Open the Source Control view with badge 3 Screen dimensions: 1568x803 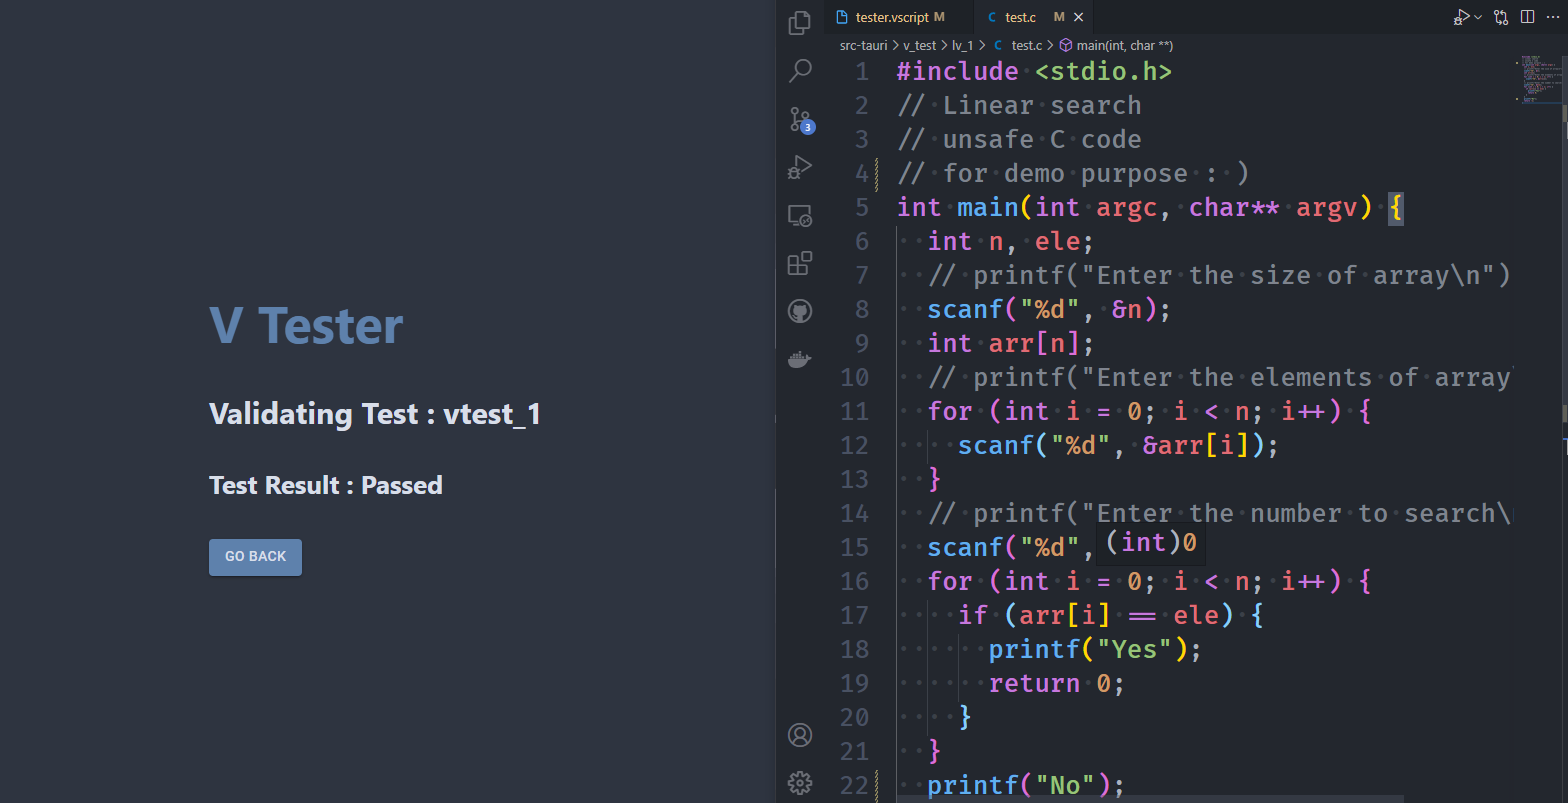[800, 119]
